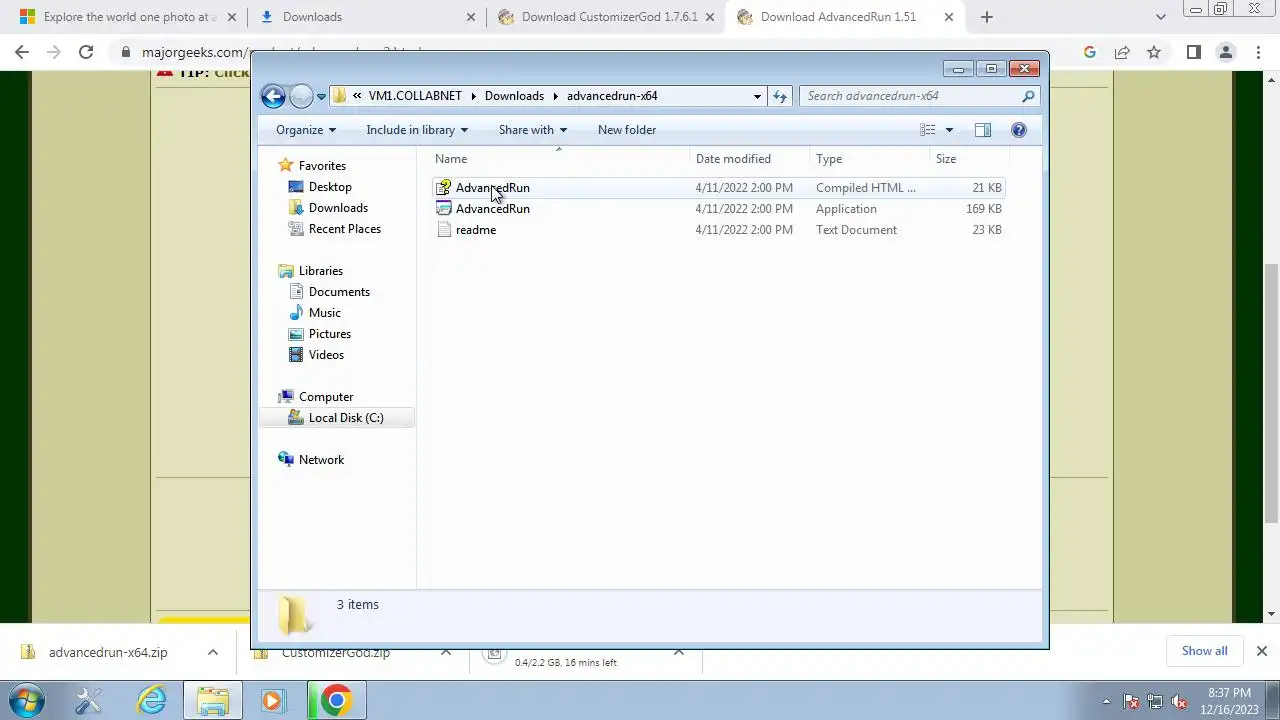Click VM1.COLLABNET in the address path

tap(415, 96)
